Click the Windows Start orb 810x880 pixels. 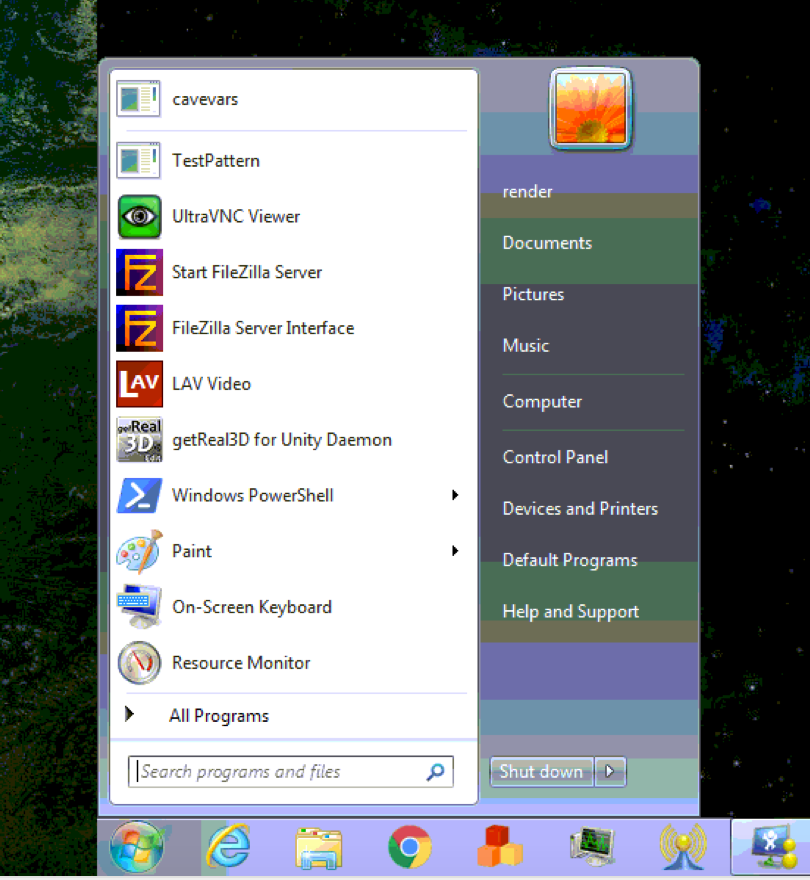(137, 848)
